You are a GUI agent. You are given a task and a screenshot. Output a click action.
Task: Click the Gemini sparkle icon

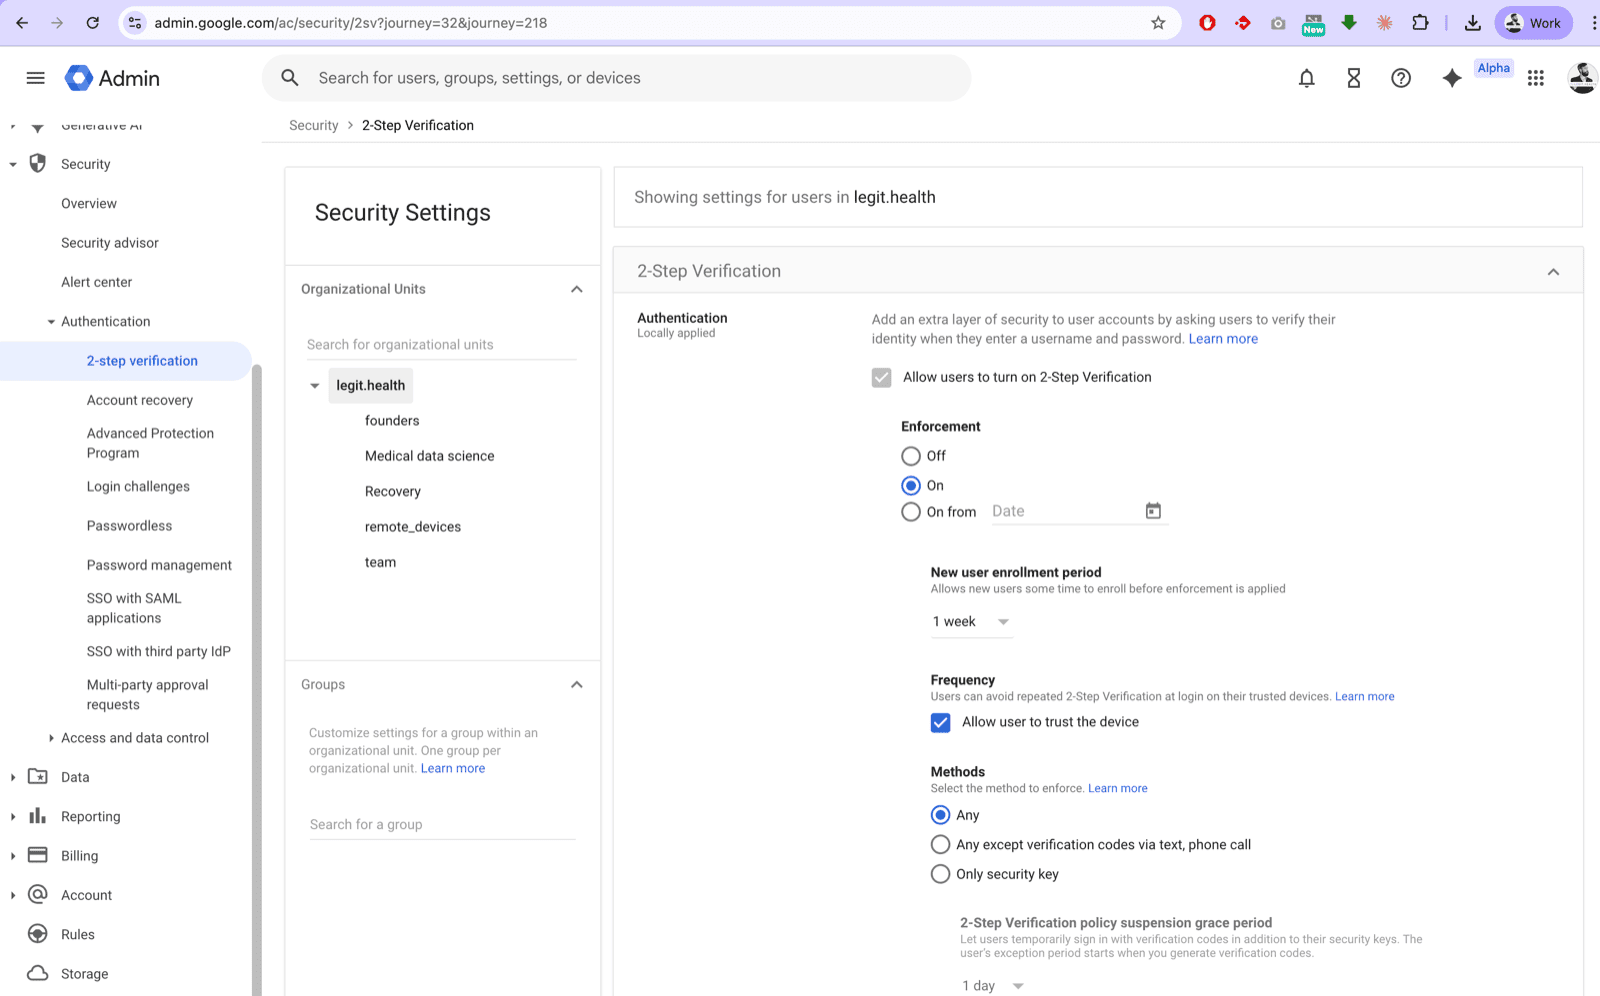1451,78
